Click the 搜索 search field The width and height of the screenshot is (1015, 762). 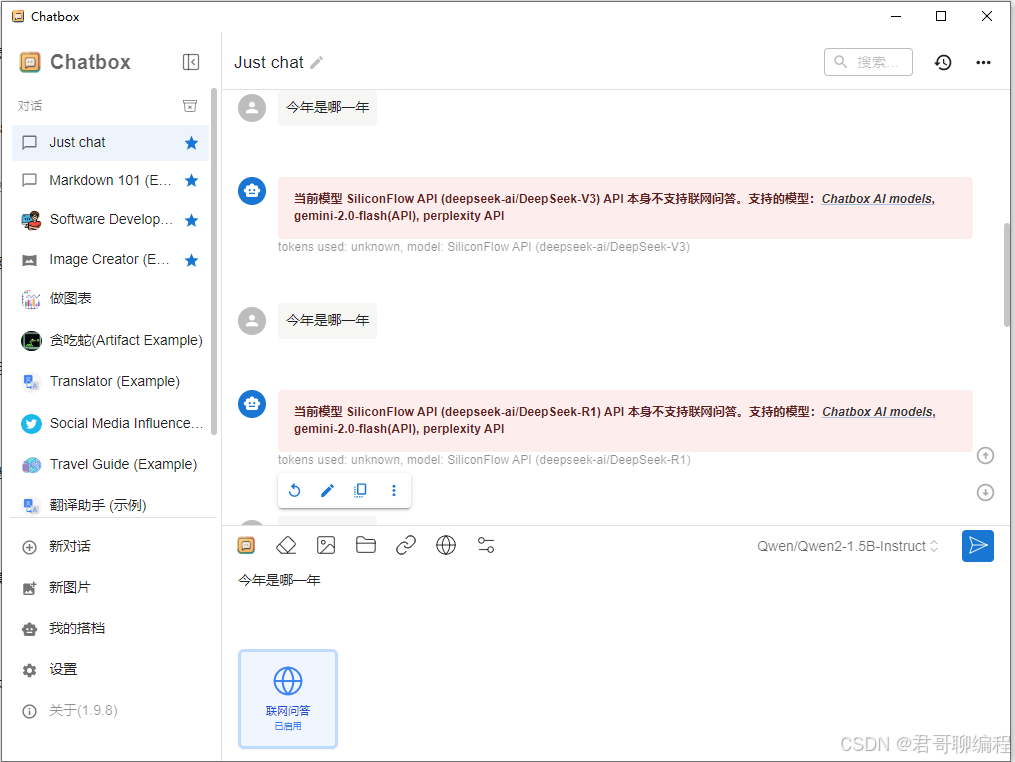coord(868,62)
